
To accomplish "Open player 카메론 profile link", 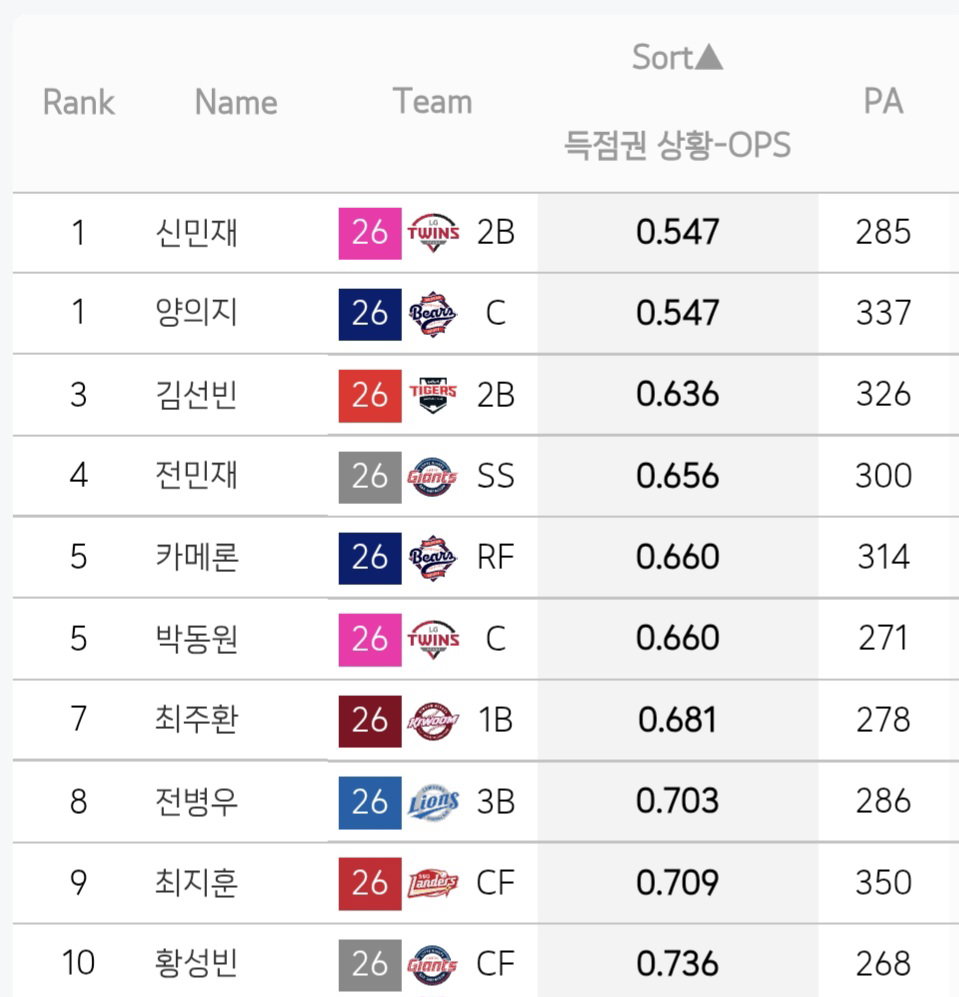I will 197,557.
